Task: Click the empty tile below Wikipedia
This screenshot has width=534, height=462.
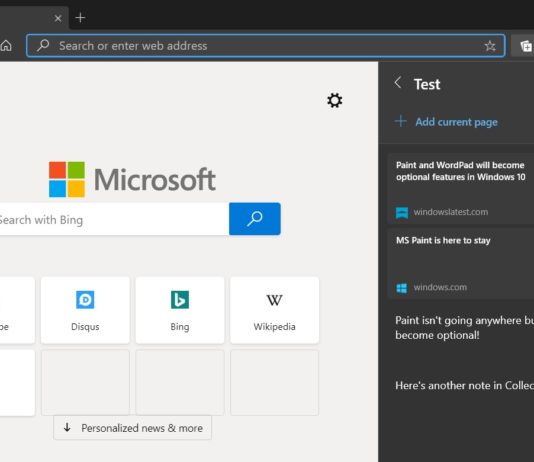Action: click(274, 382)
